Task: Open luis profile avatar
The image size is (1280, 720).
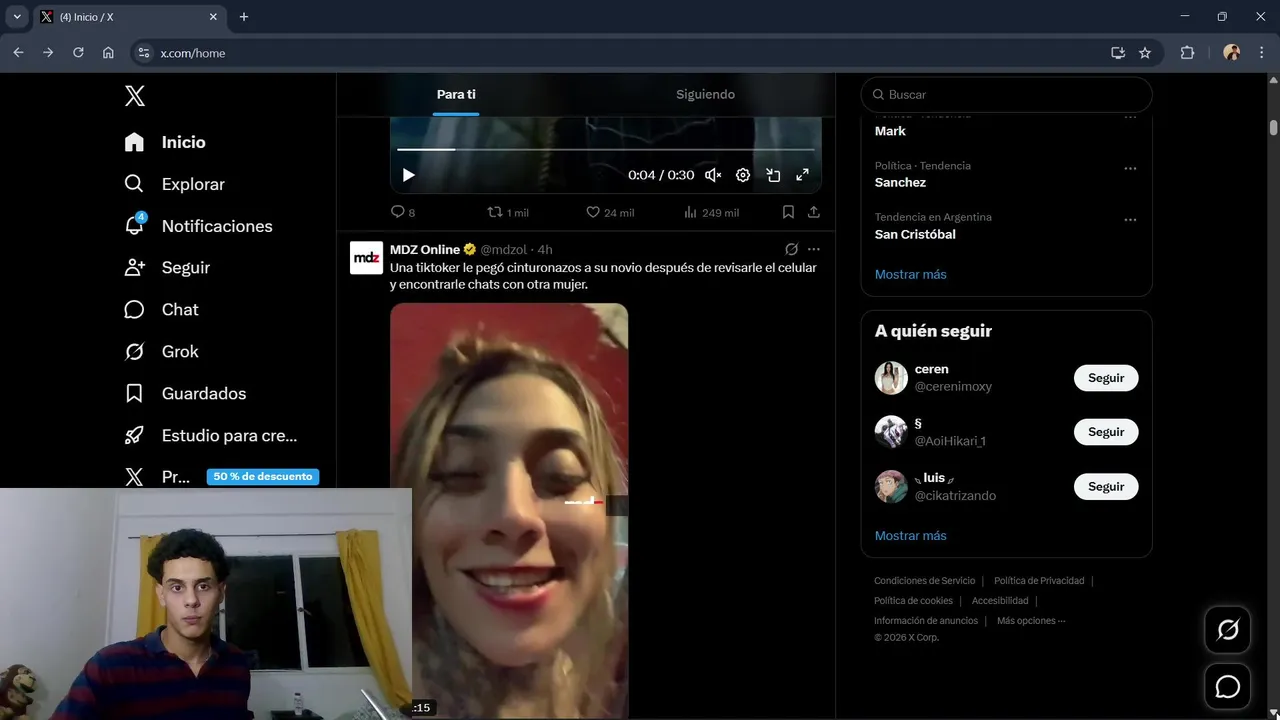Action: pos(891,486)
